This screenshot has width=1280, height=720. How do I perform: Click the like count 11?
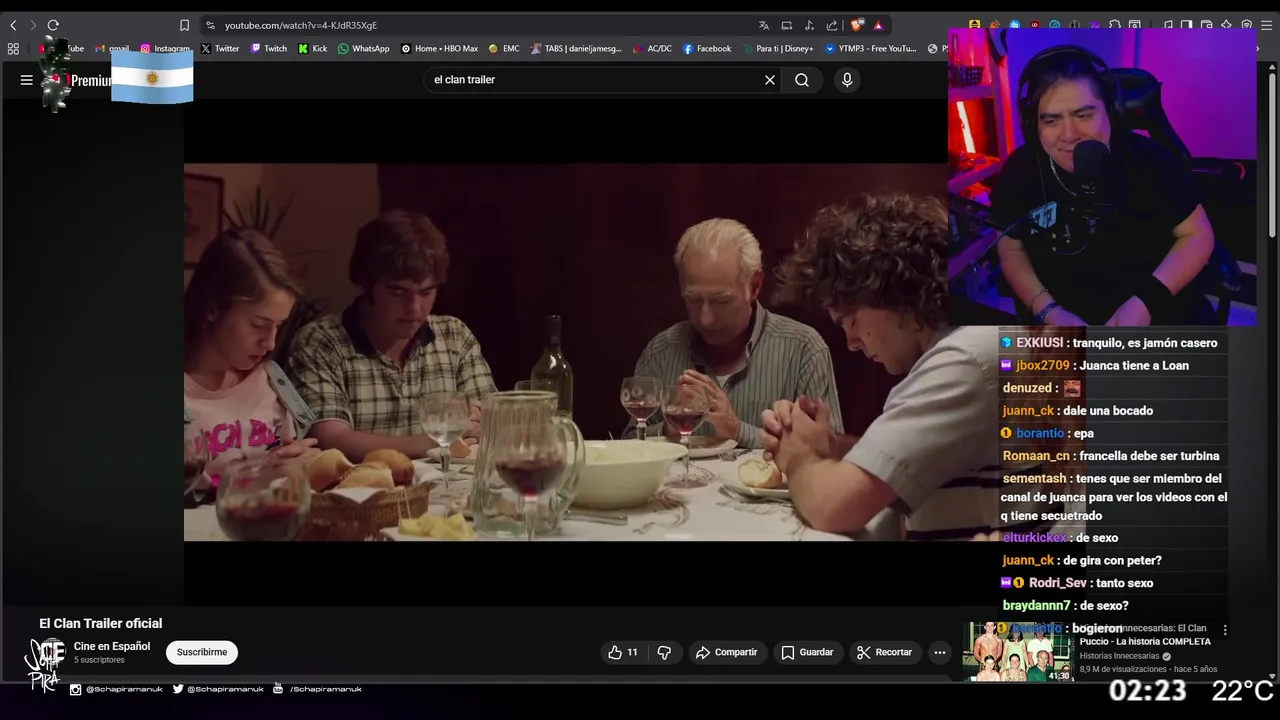tap(632, 652)
